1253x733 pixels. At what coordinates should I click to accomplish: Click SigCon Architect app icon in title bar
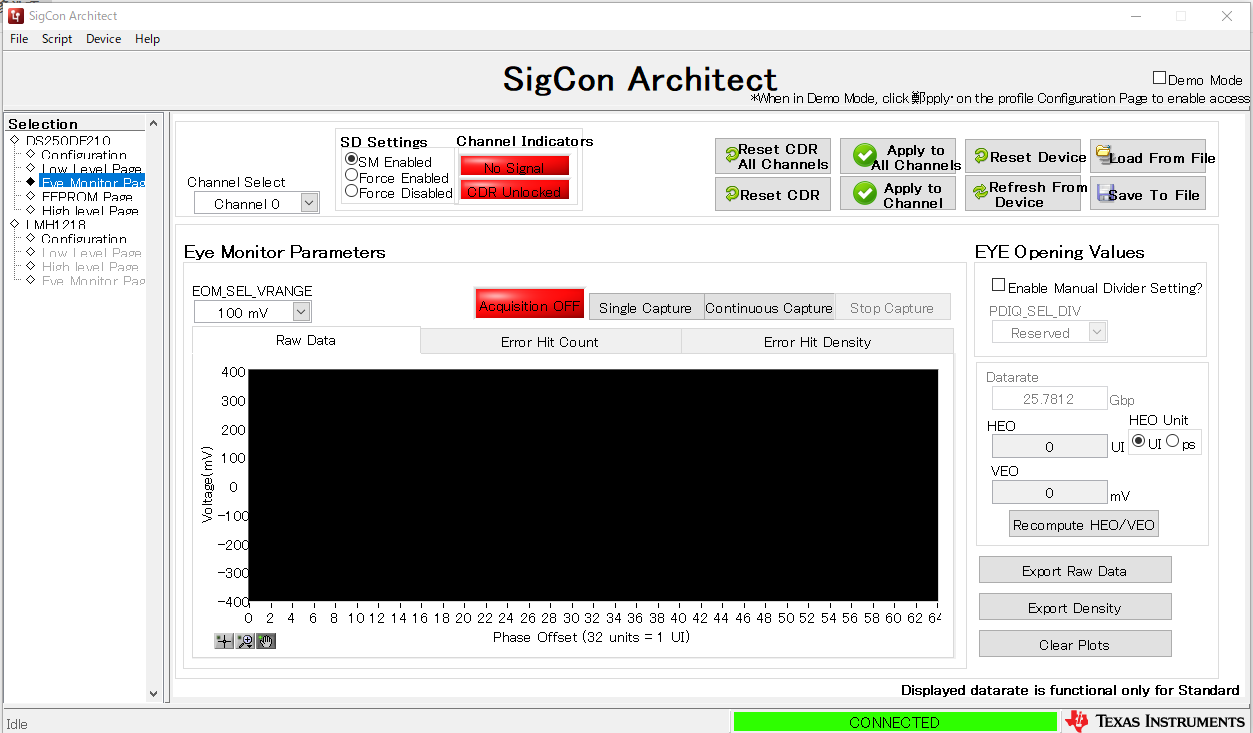[x=16, y=16]
